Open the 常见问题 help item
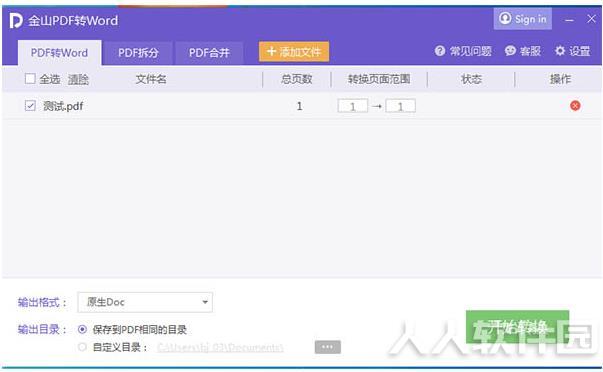 click(463, 51)
